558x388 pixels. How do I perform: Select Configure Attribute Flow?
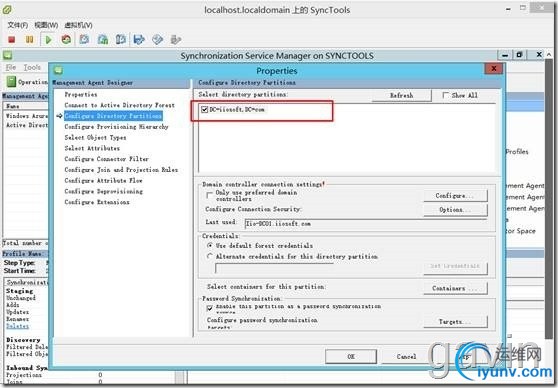tap(104, 180)
